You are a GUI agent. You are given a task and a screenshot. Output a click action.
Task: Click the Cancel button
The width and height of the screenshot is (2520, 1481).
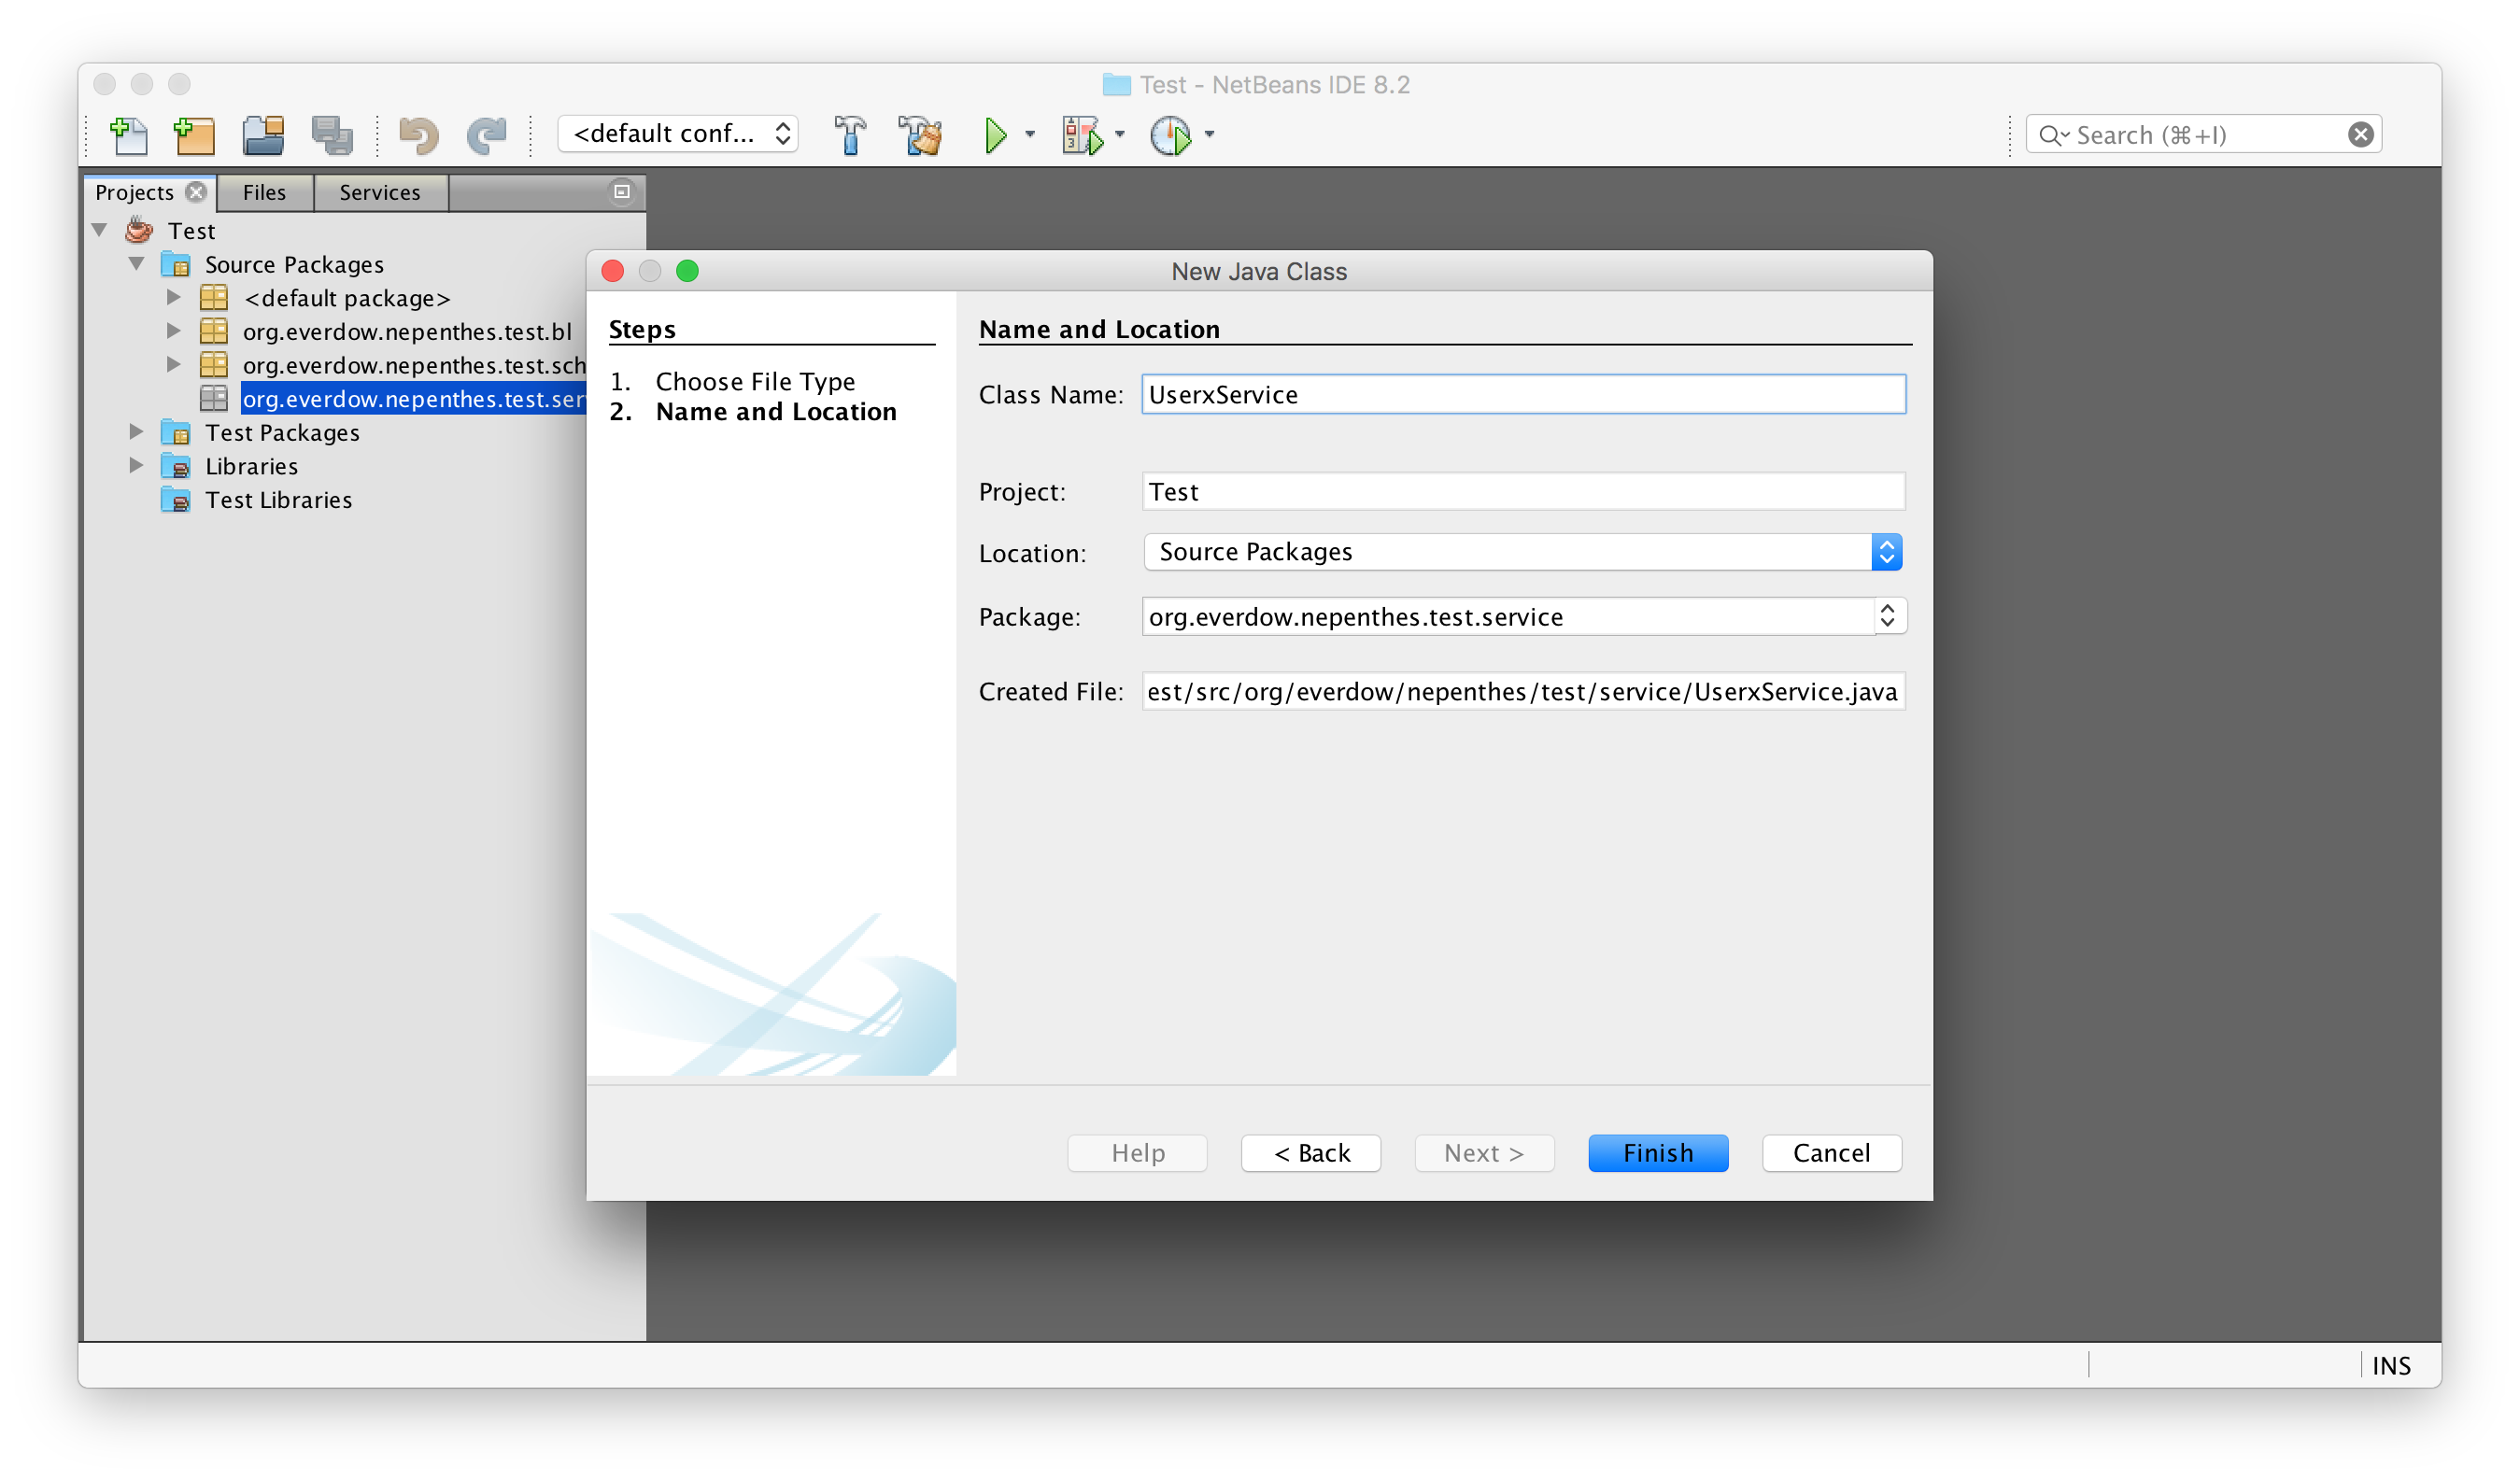[1832, 1153]
